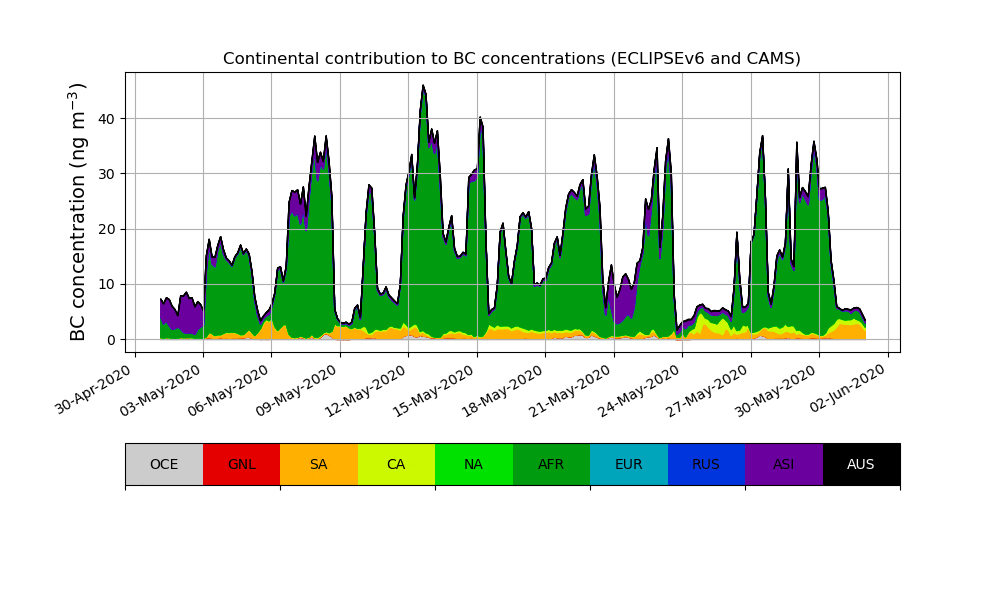Click the 20 tick on y-axis
The width and height of the screenshot is (1000, 600).
point(103,229)
